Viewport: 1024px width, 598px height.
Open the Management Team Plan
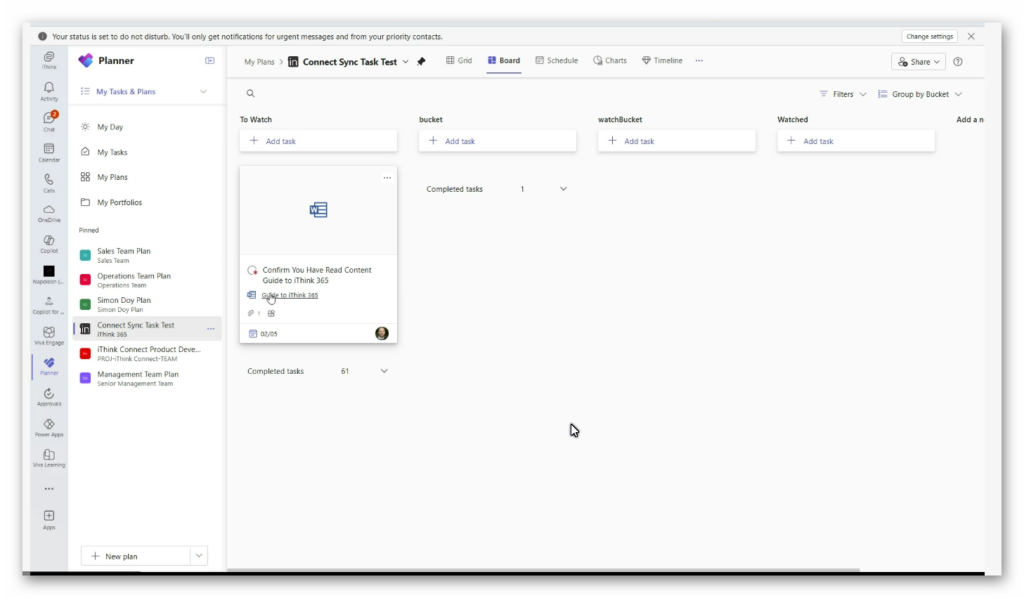(x=147, y=378)
